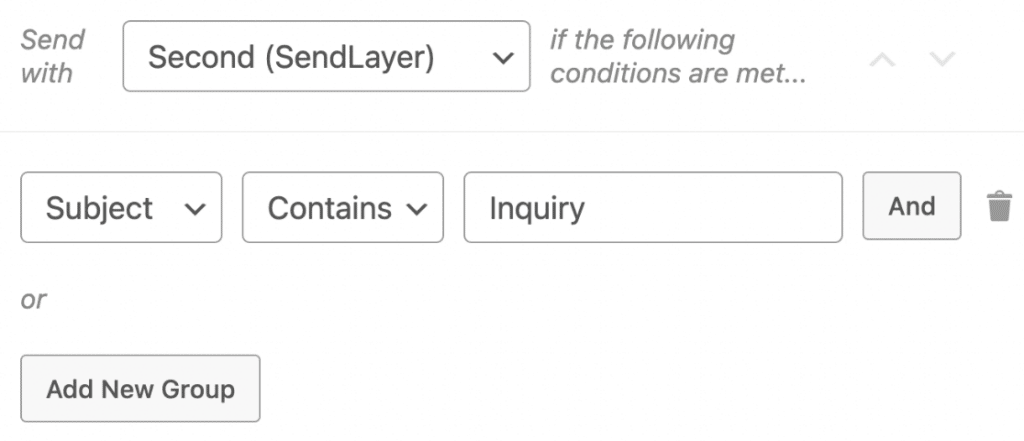Viewport: 1024px width, 441px height.
Task: Click the "if the following" text line
Action: click(642, 41)
